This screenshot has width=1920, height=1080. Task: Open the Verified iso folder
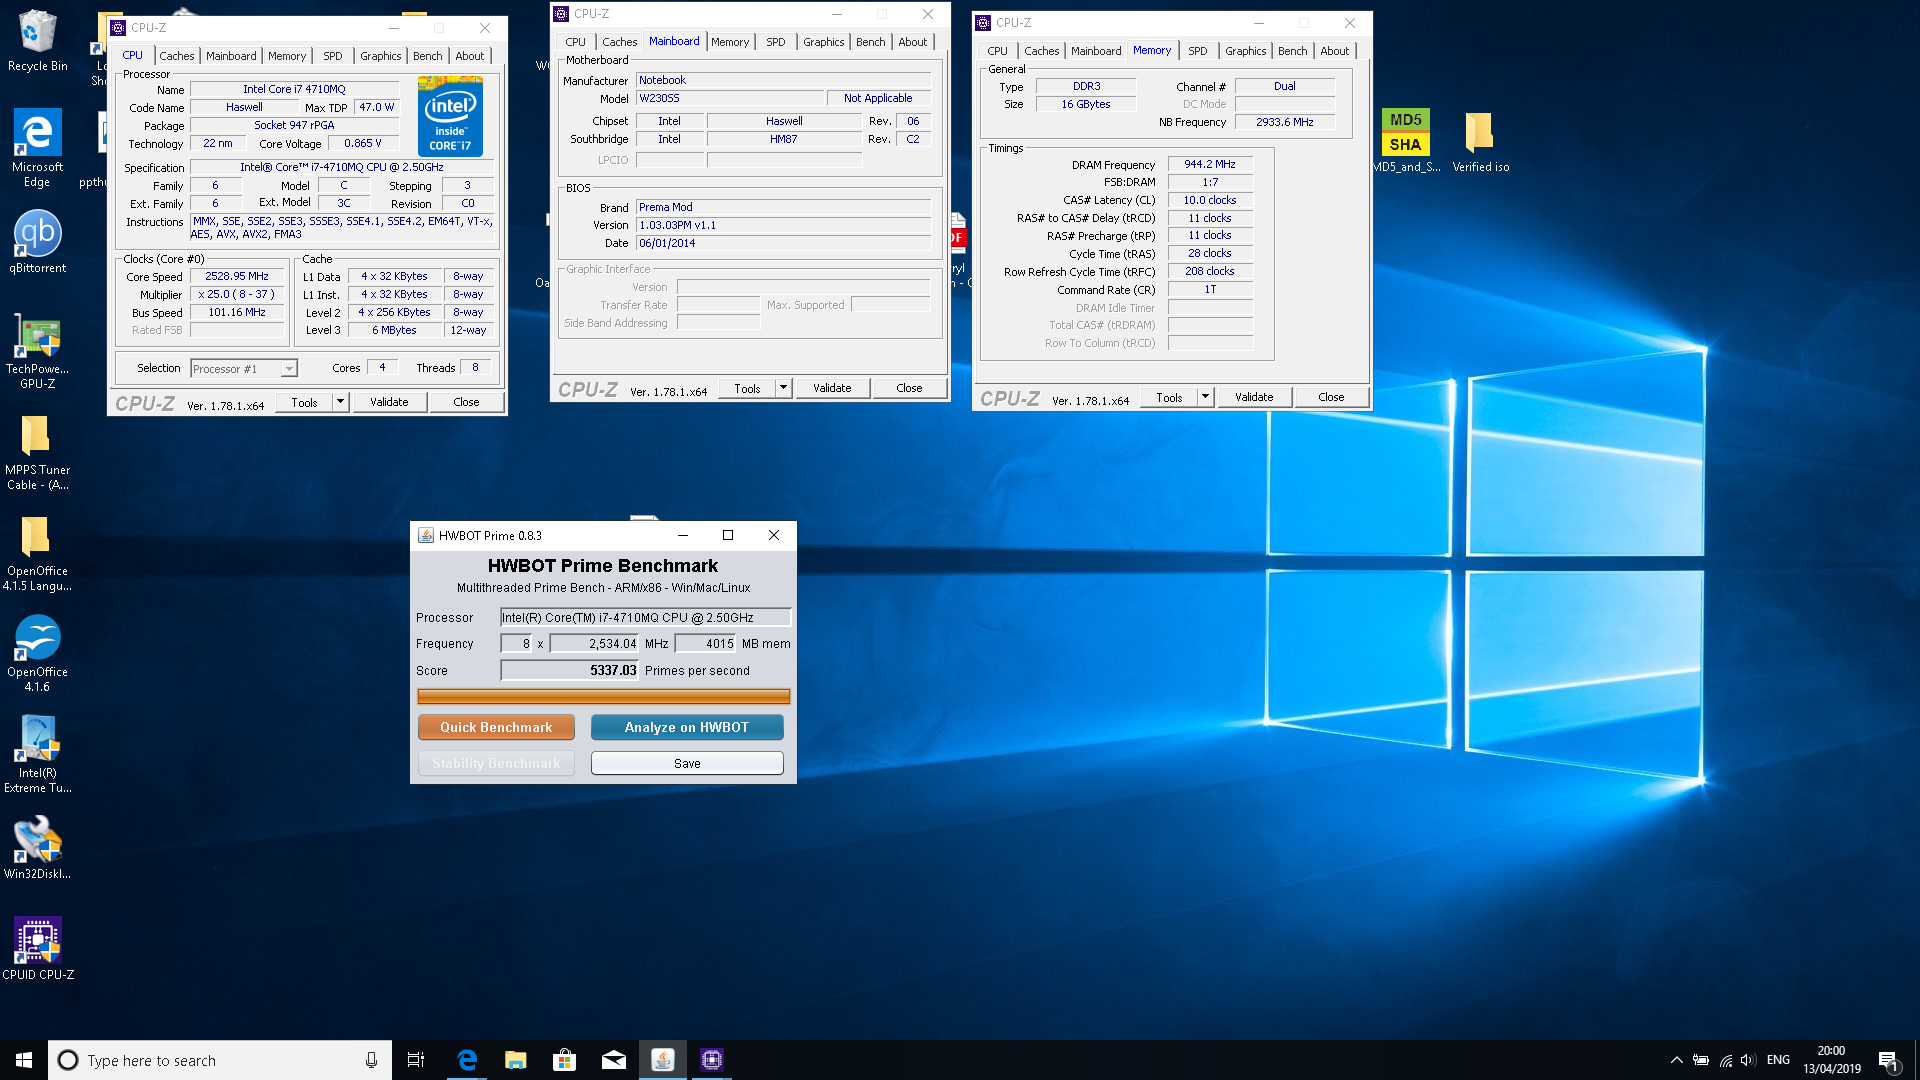click(1480, 140)
